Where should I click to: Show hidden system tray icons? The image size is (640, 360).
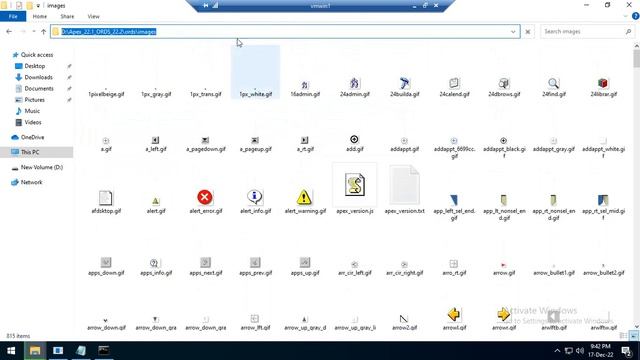point(557,351)
